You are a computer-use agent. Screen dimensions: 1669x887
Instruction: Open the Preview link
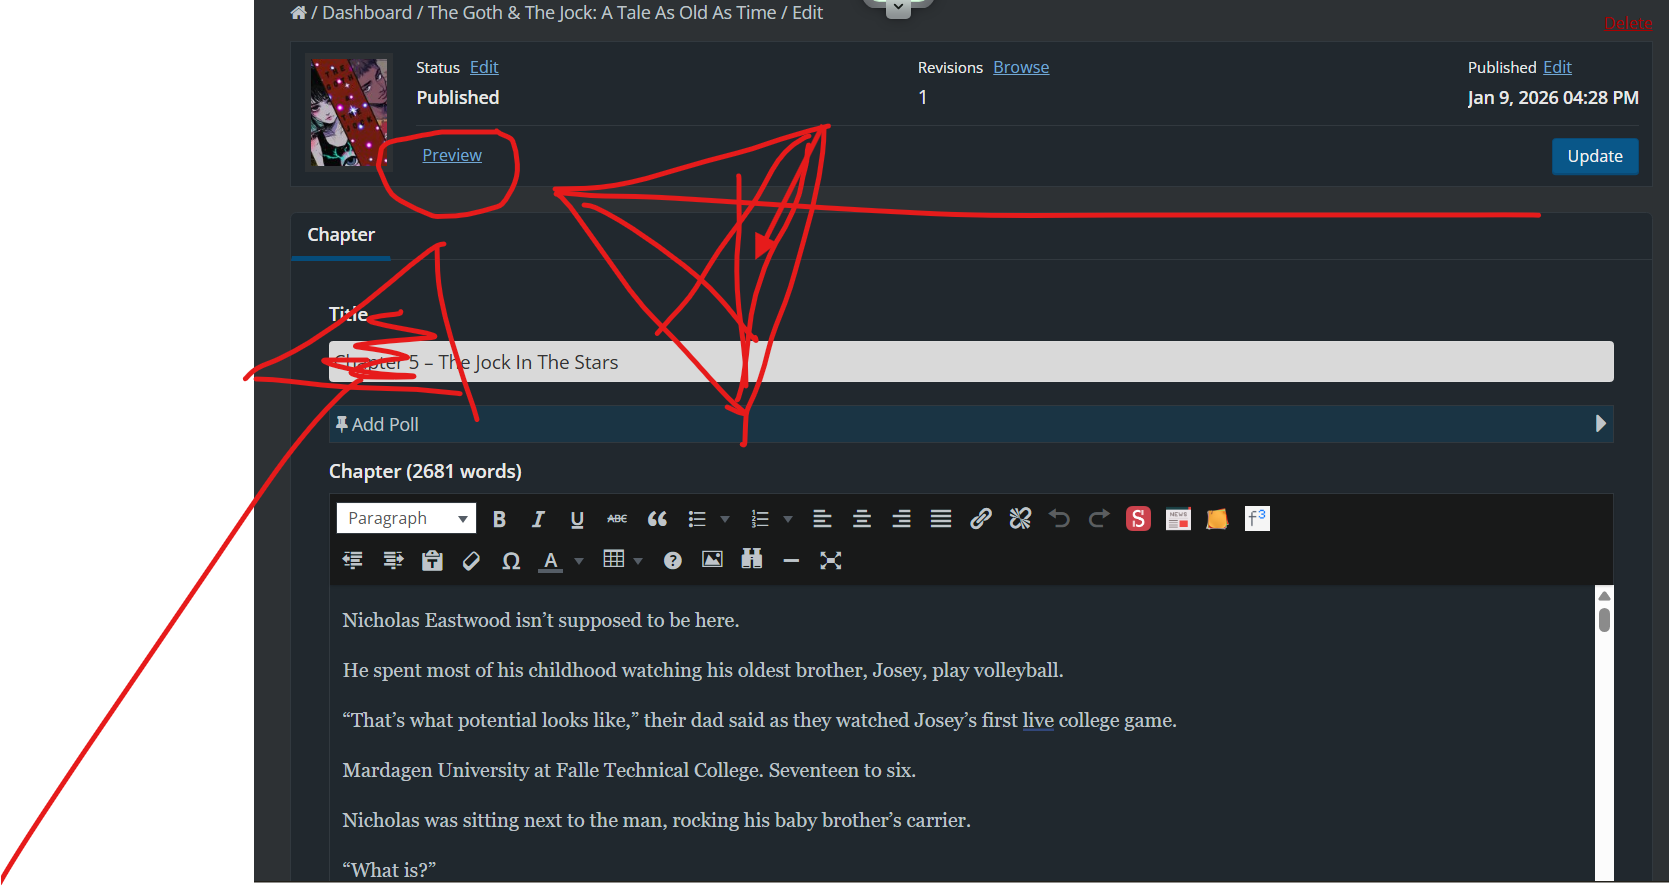(x=452, y=155)
